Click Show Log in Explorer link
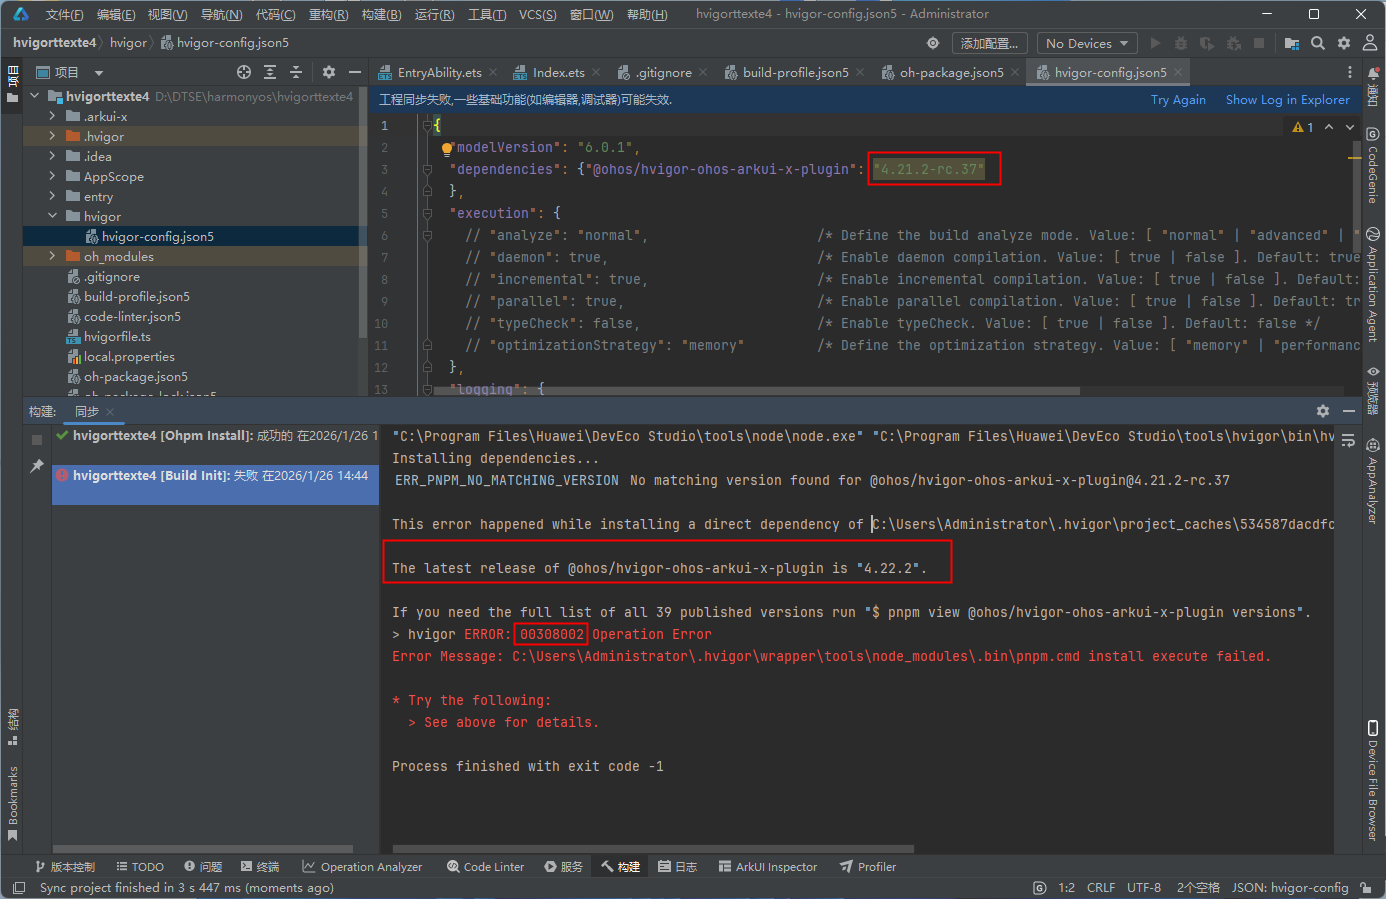The height and width of the screenshot is (899, 1386). (x=1287, y=100)
